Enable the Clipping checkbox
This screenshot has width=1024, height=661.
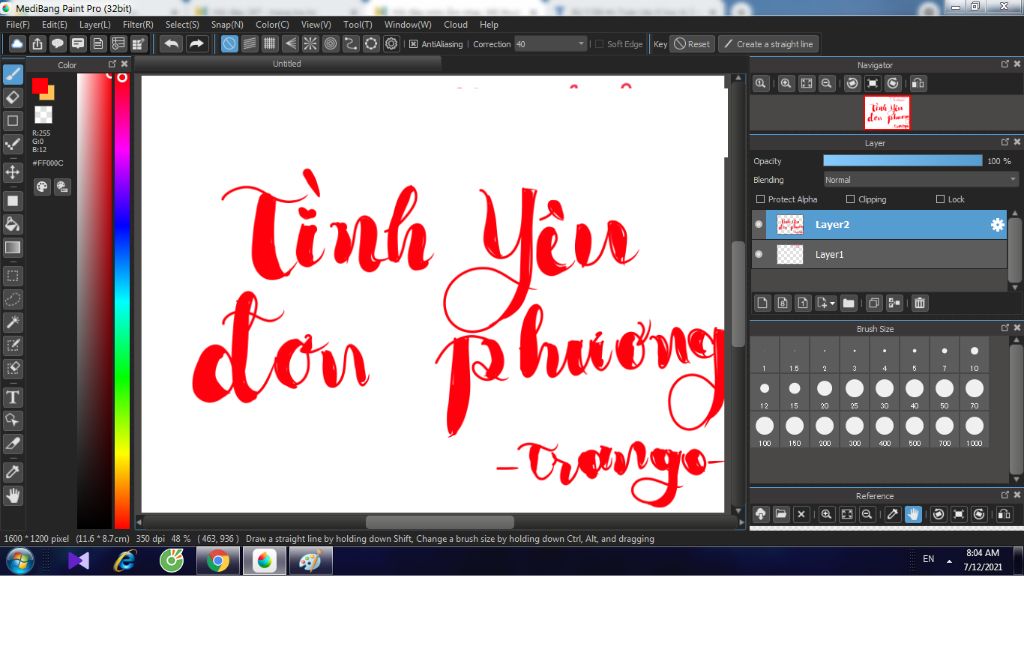click(x=850, y=199)
